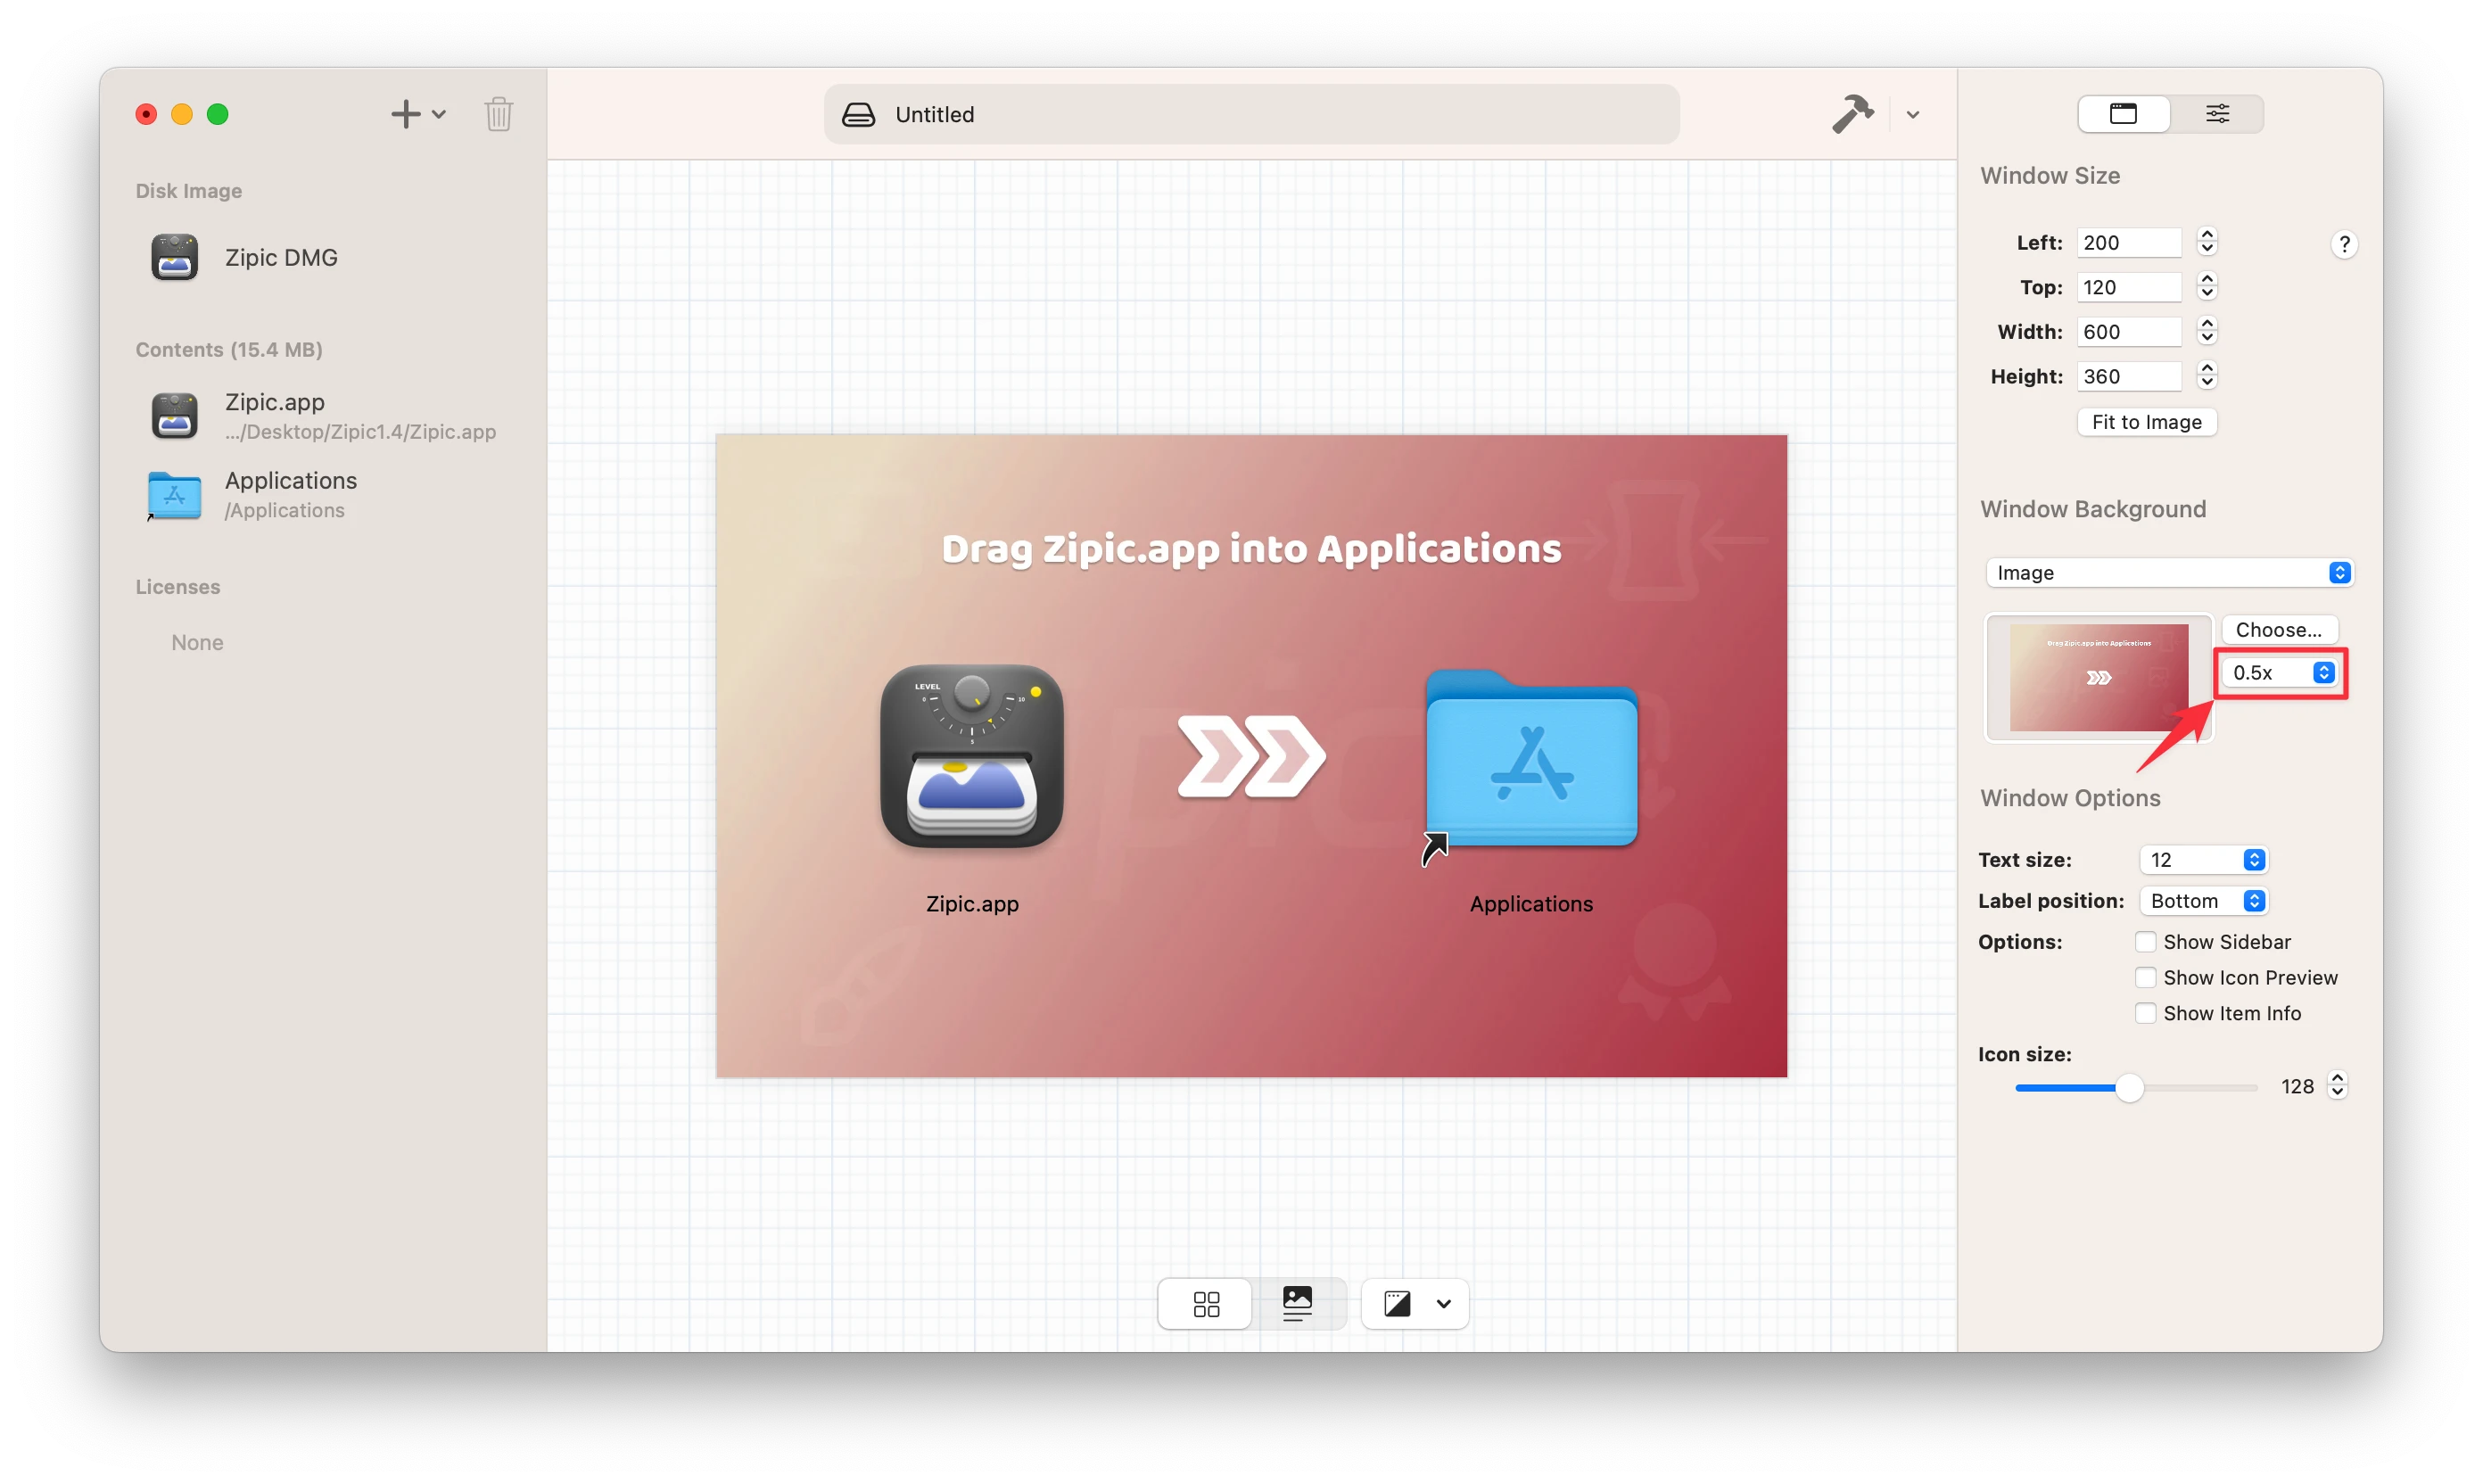2483x1484 pixels.
Task: Switch to the settings sliders tab
Action: coord(2217,114)
